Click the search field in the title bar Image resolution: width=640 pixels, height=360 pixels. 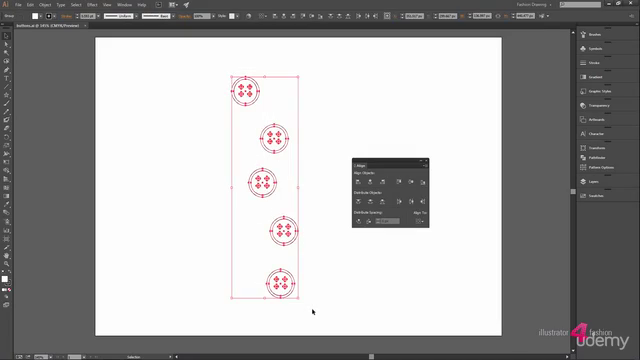580,4
